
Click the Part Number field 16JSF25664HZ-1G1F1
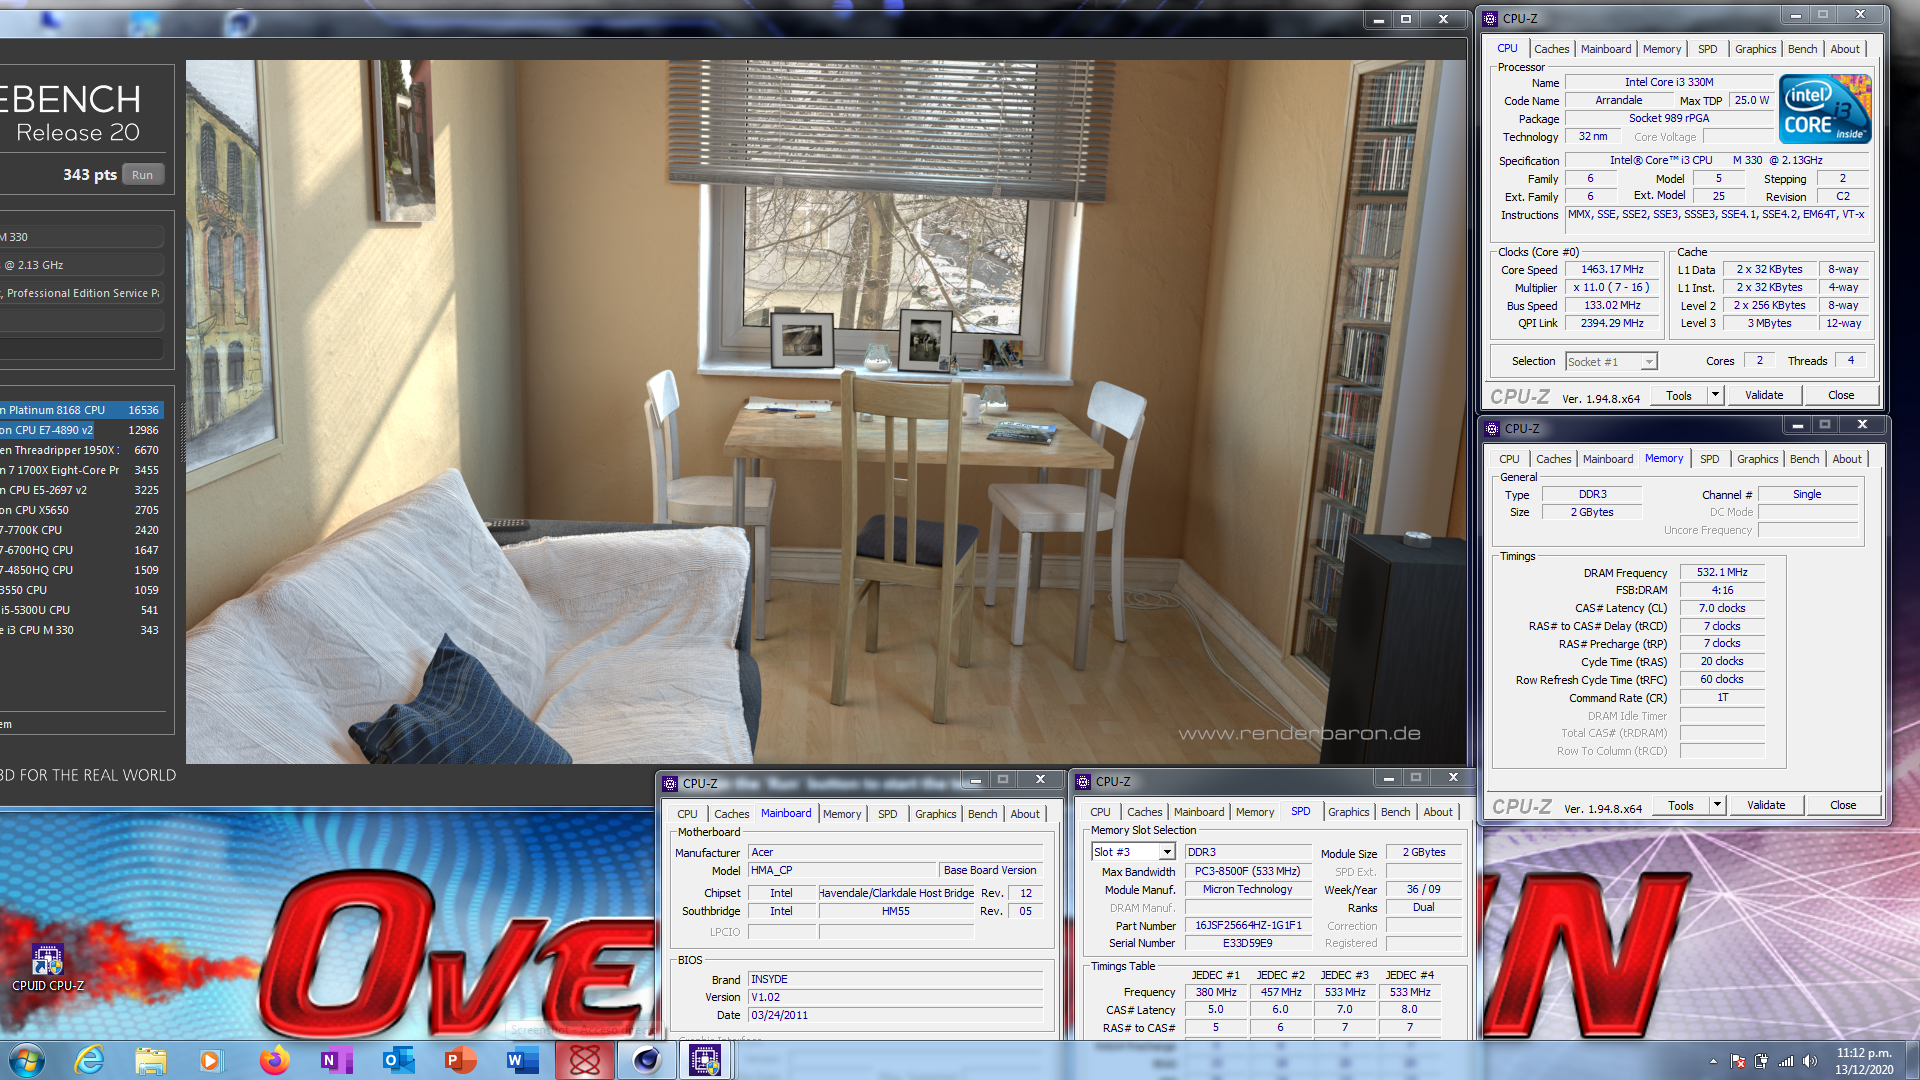pos(1248,925)
